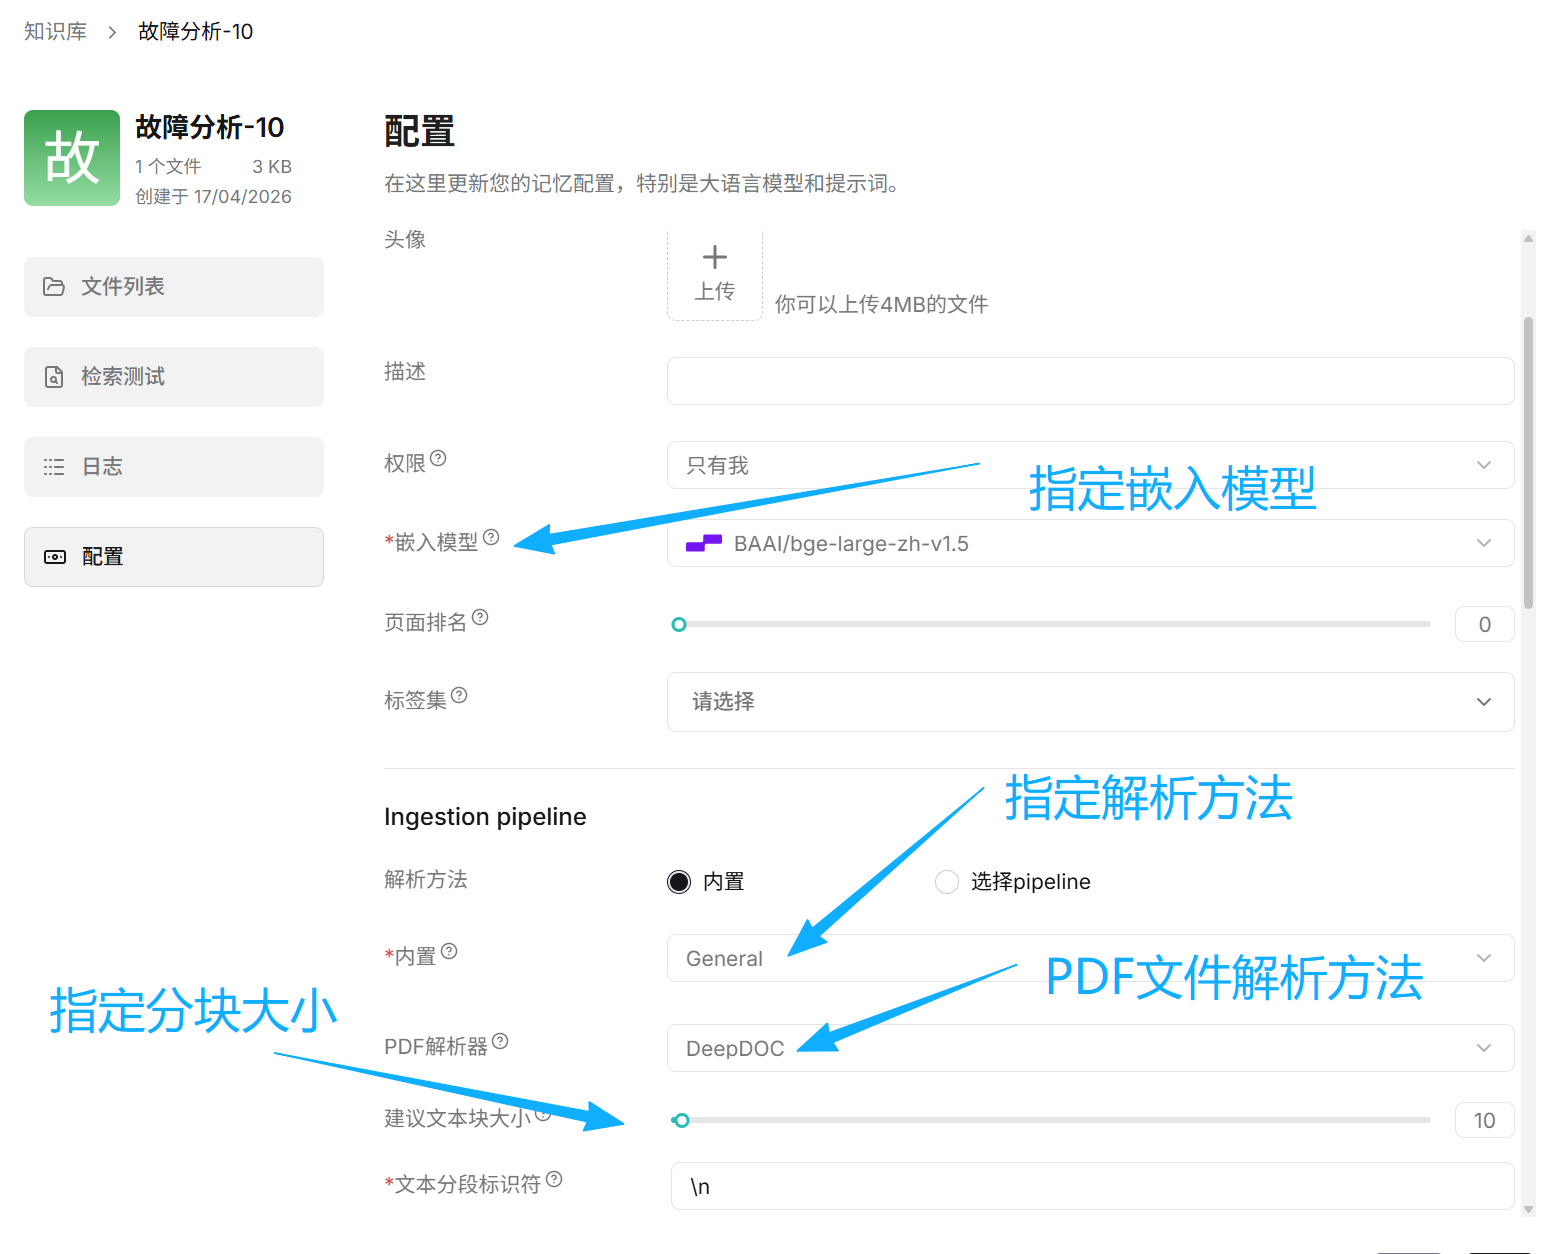Click help icon next to 权限
1545x1254 pixels.
(x=438, y=458)
